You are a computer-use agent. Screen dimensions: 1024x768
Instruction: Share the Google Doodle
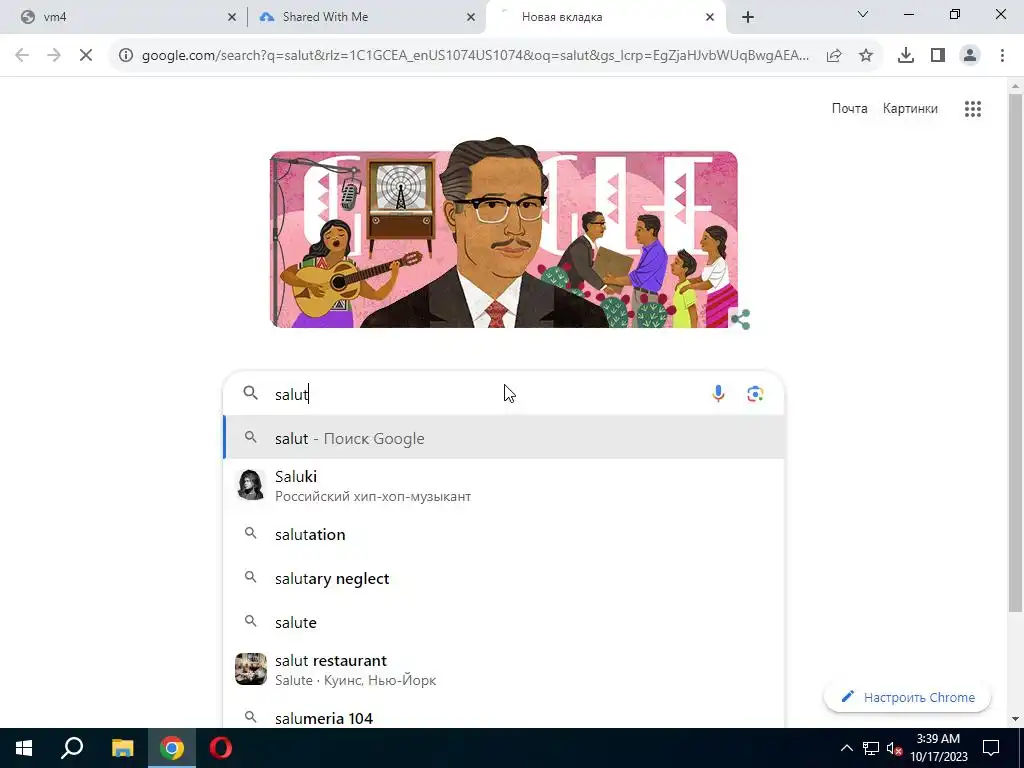pyautogui.click(x=740, y=319)
